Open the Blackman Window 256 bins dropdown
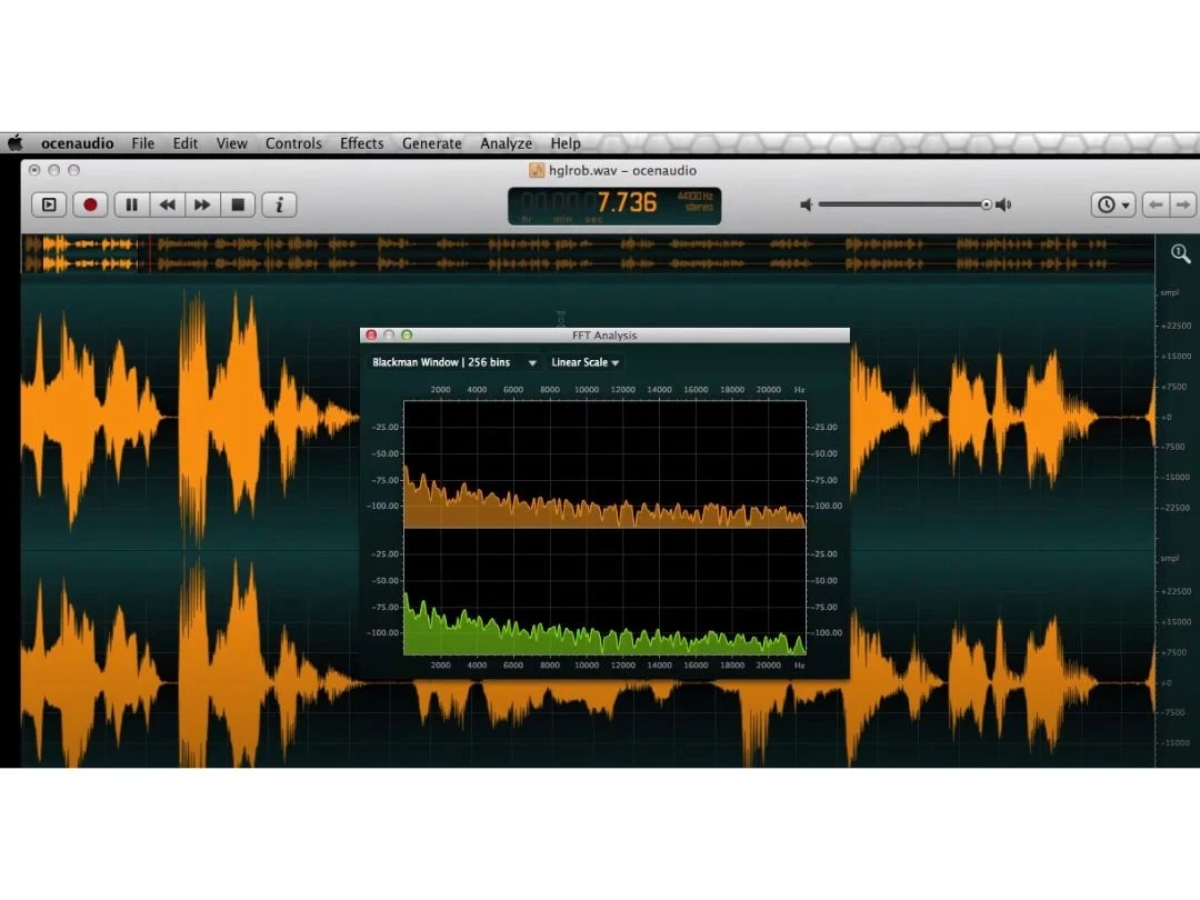Screen dimensions: 1200x900 pyautogui.click(x=454, y=362)
